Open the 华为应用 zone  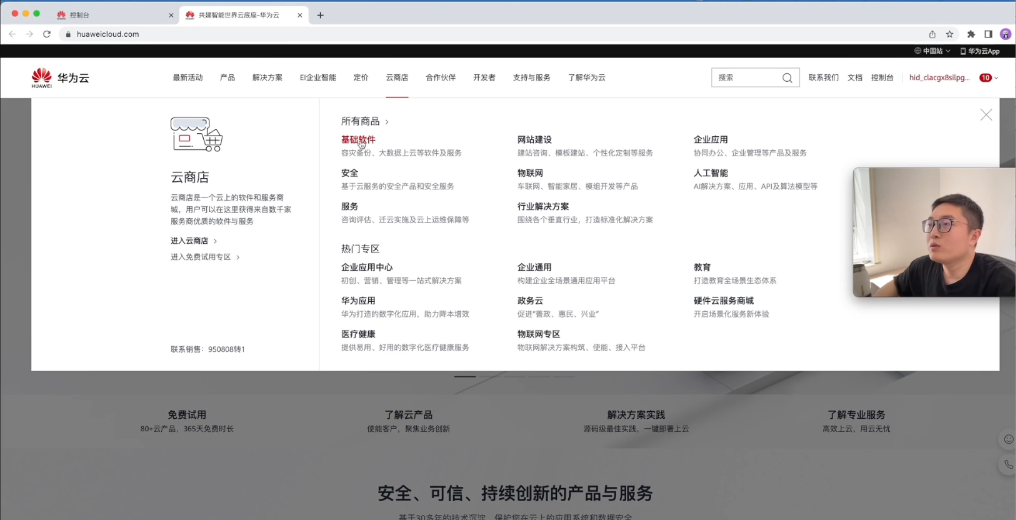[x=358, y=301]
